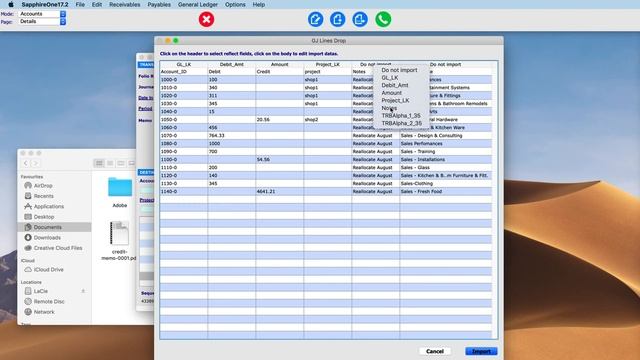Open Network in Finder sidebar

click(x=44, y=312)
